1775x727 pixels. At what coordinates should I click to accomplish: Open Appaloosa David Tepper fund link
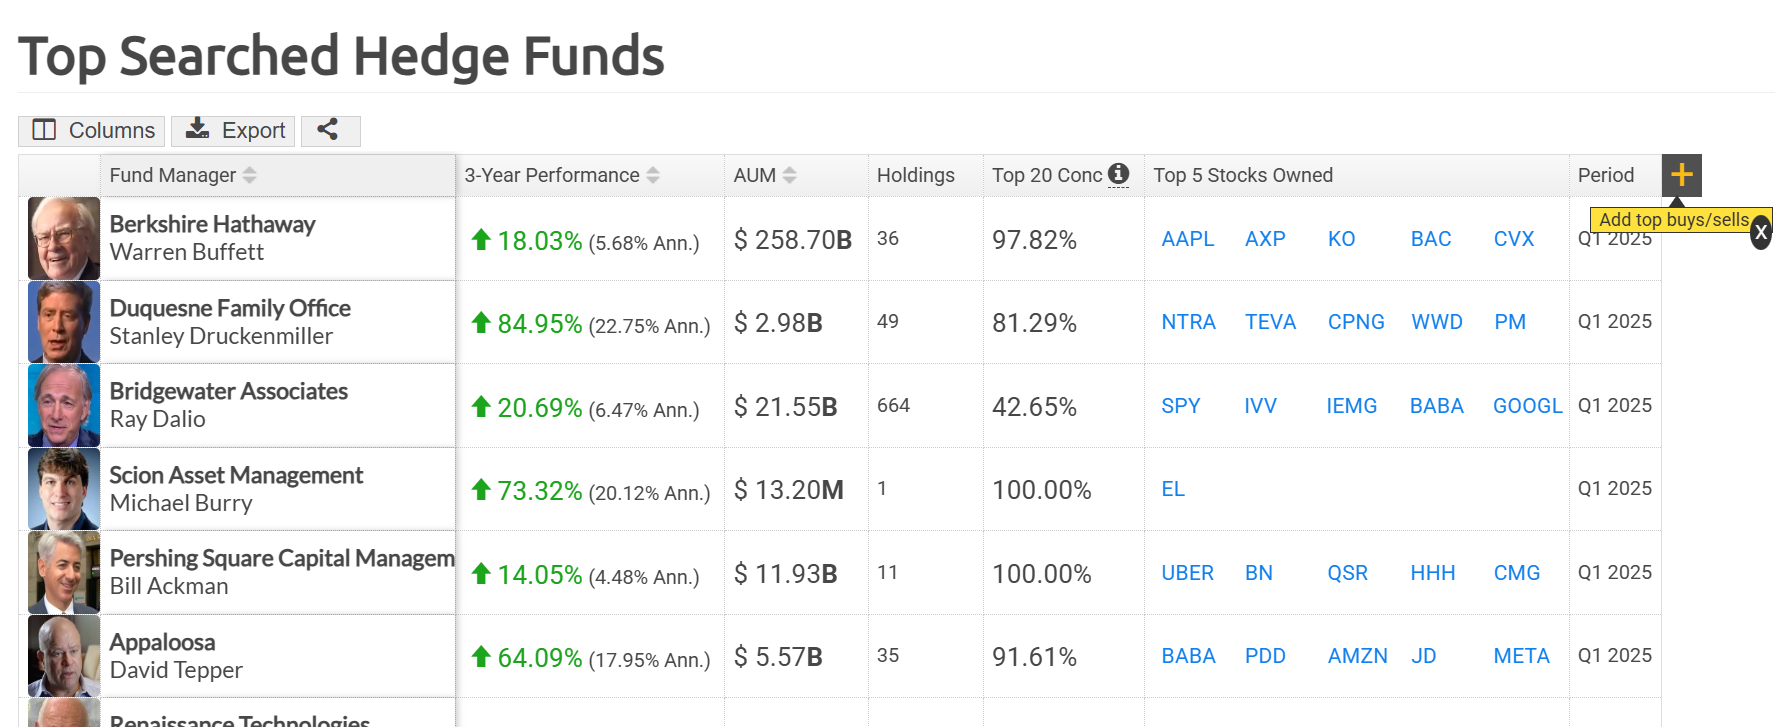[x=176, y=656]
